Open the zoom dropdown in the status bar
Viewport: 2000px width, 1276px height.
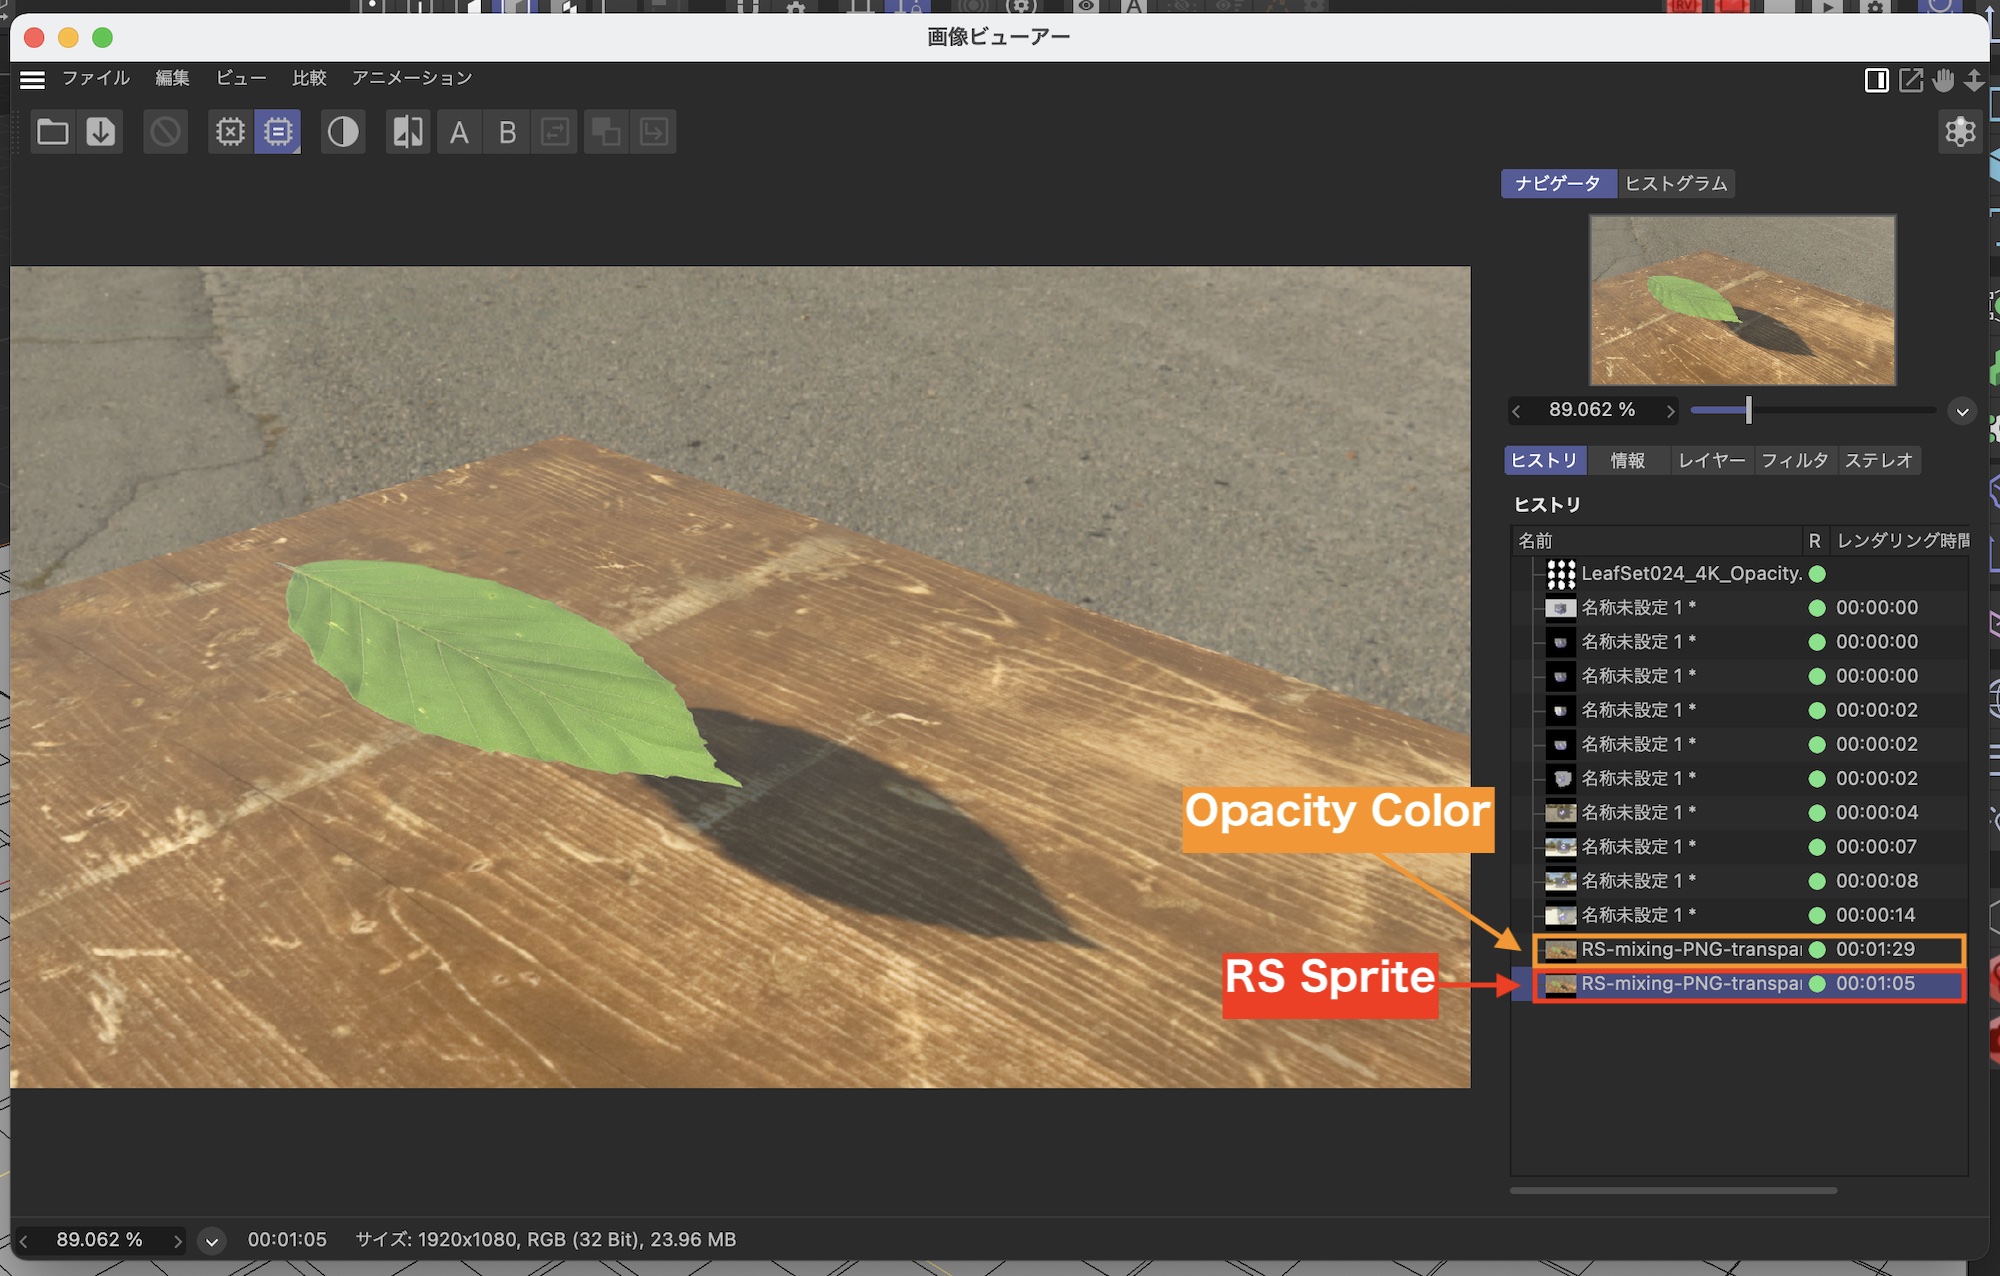211,1241
